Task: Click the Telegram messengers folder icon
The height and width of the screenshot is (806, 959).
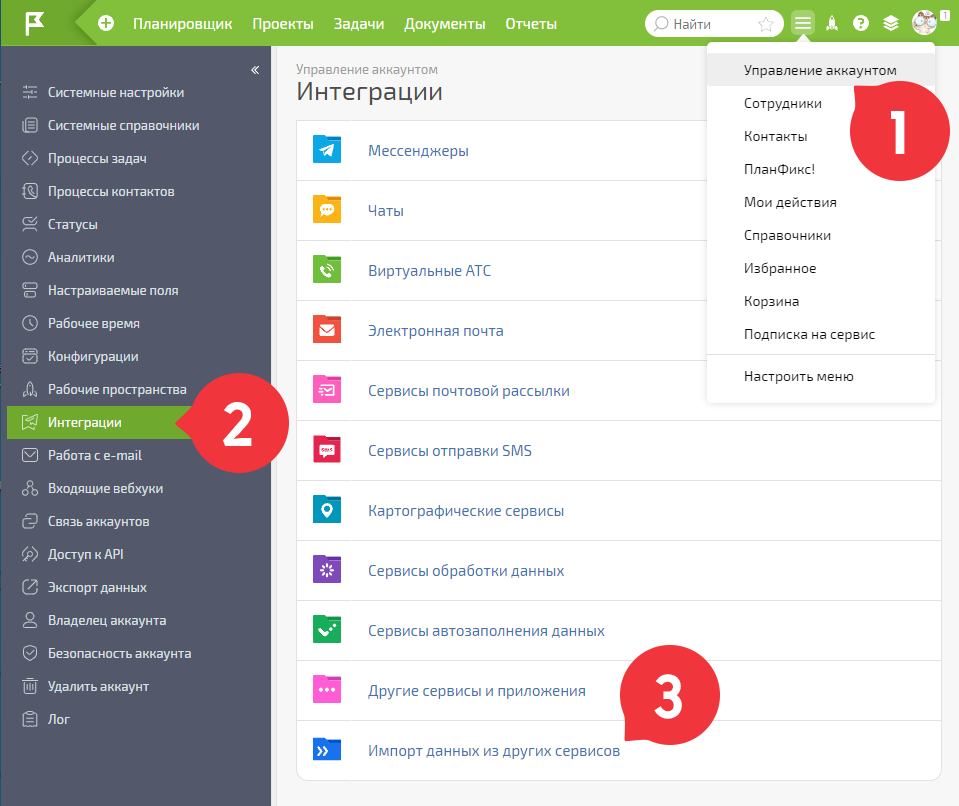Action: (x=327, y=149)
